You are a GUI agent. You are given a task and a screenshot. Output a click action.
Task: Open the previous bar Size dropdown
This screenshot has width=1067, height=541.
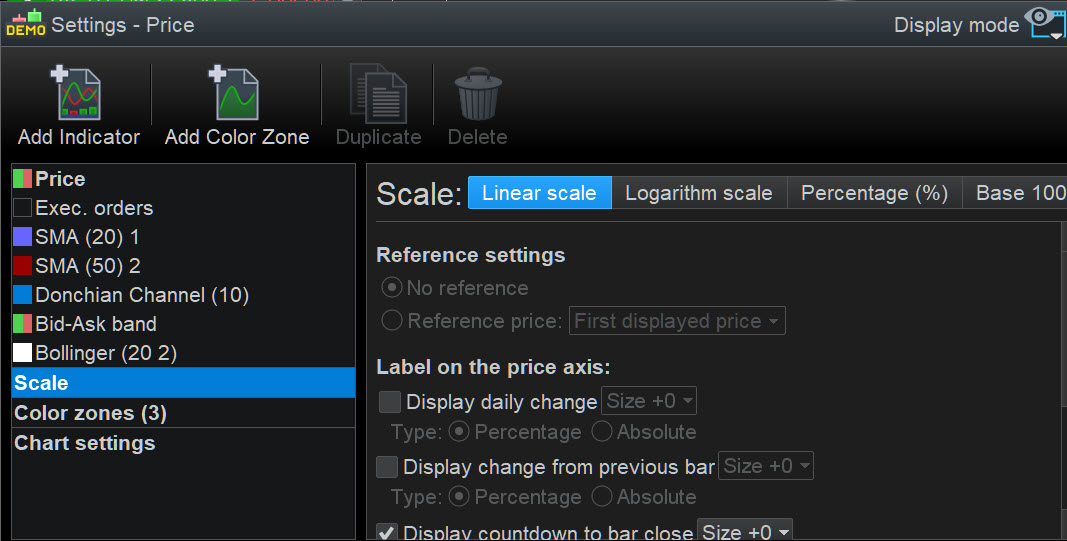click(x=766, y=467)
